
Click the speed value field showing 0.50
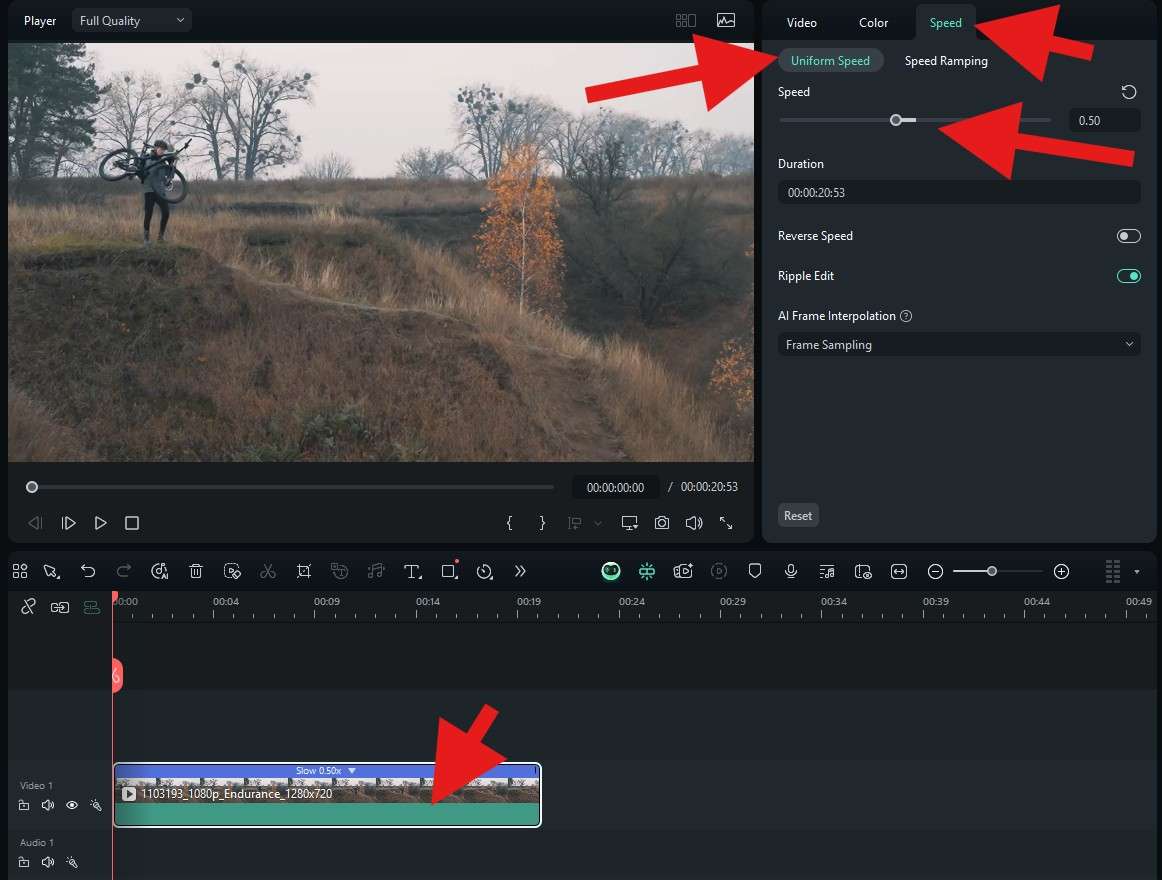[1104, 120]
